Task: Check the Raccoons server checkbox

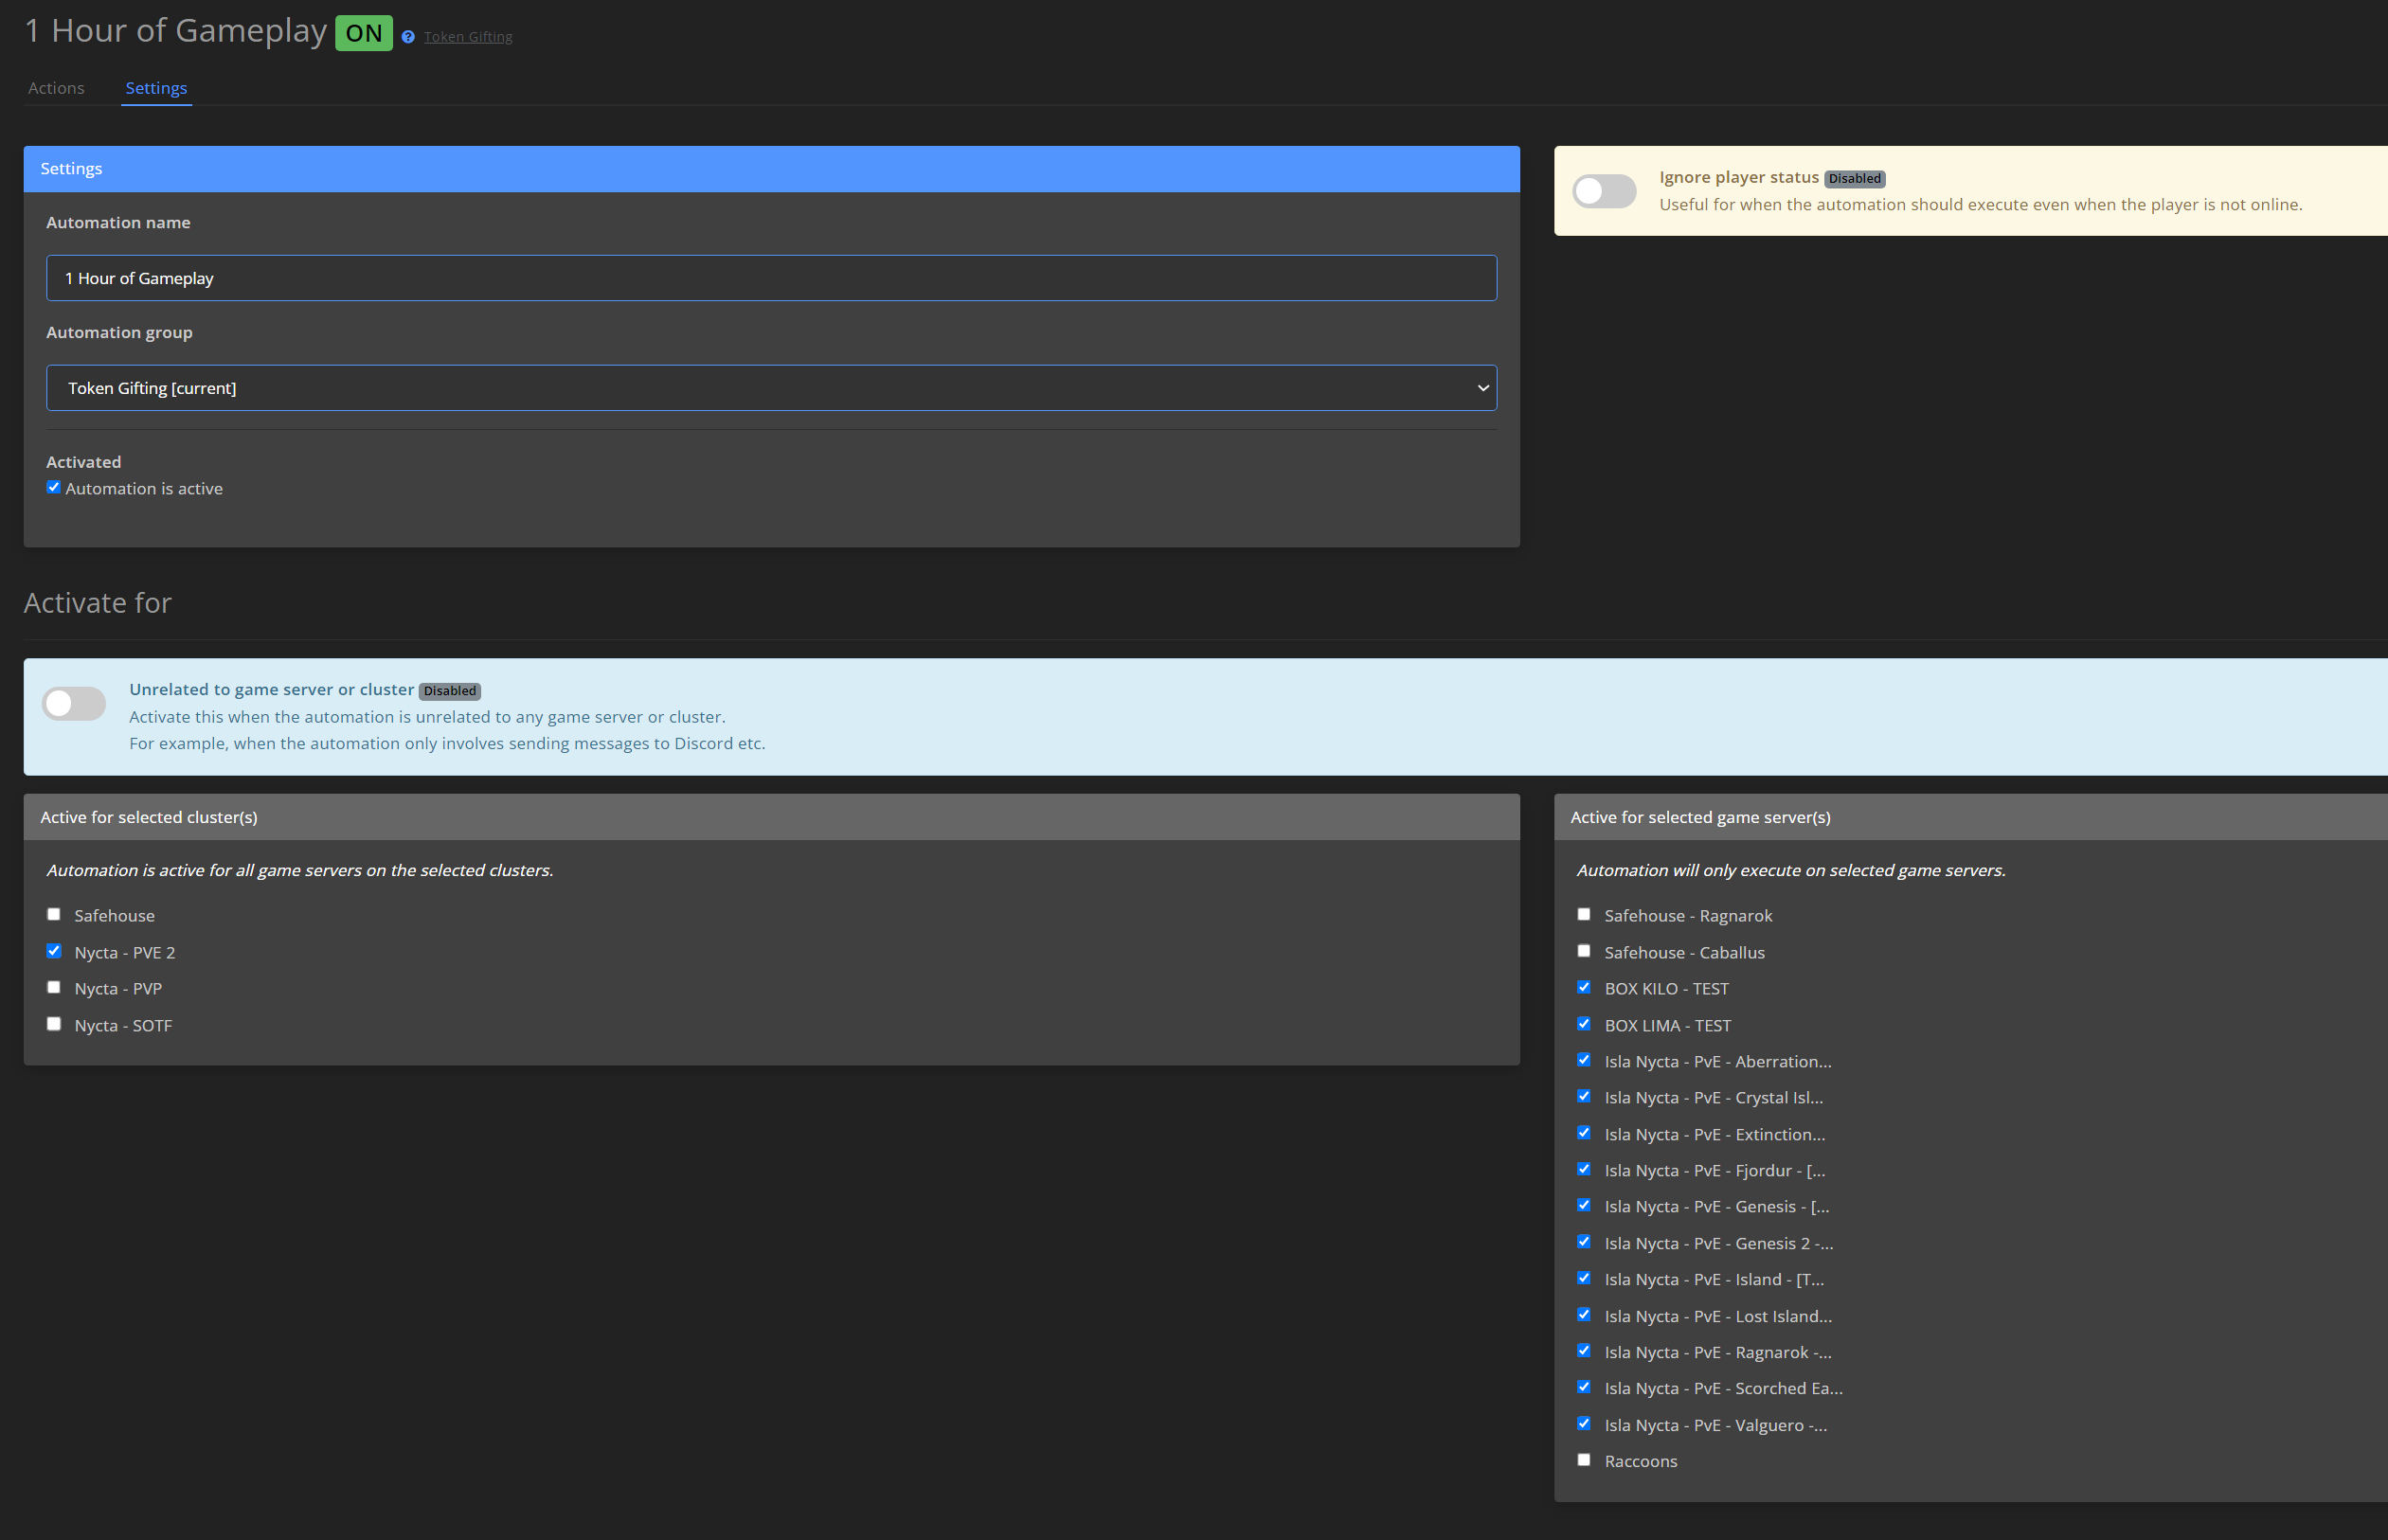Action: [1584, 1459]
